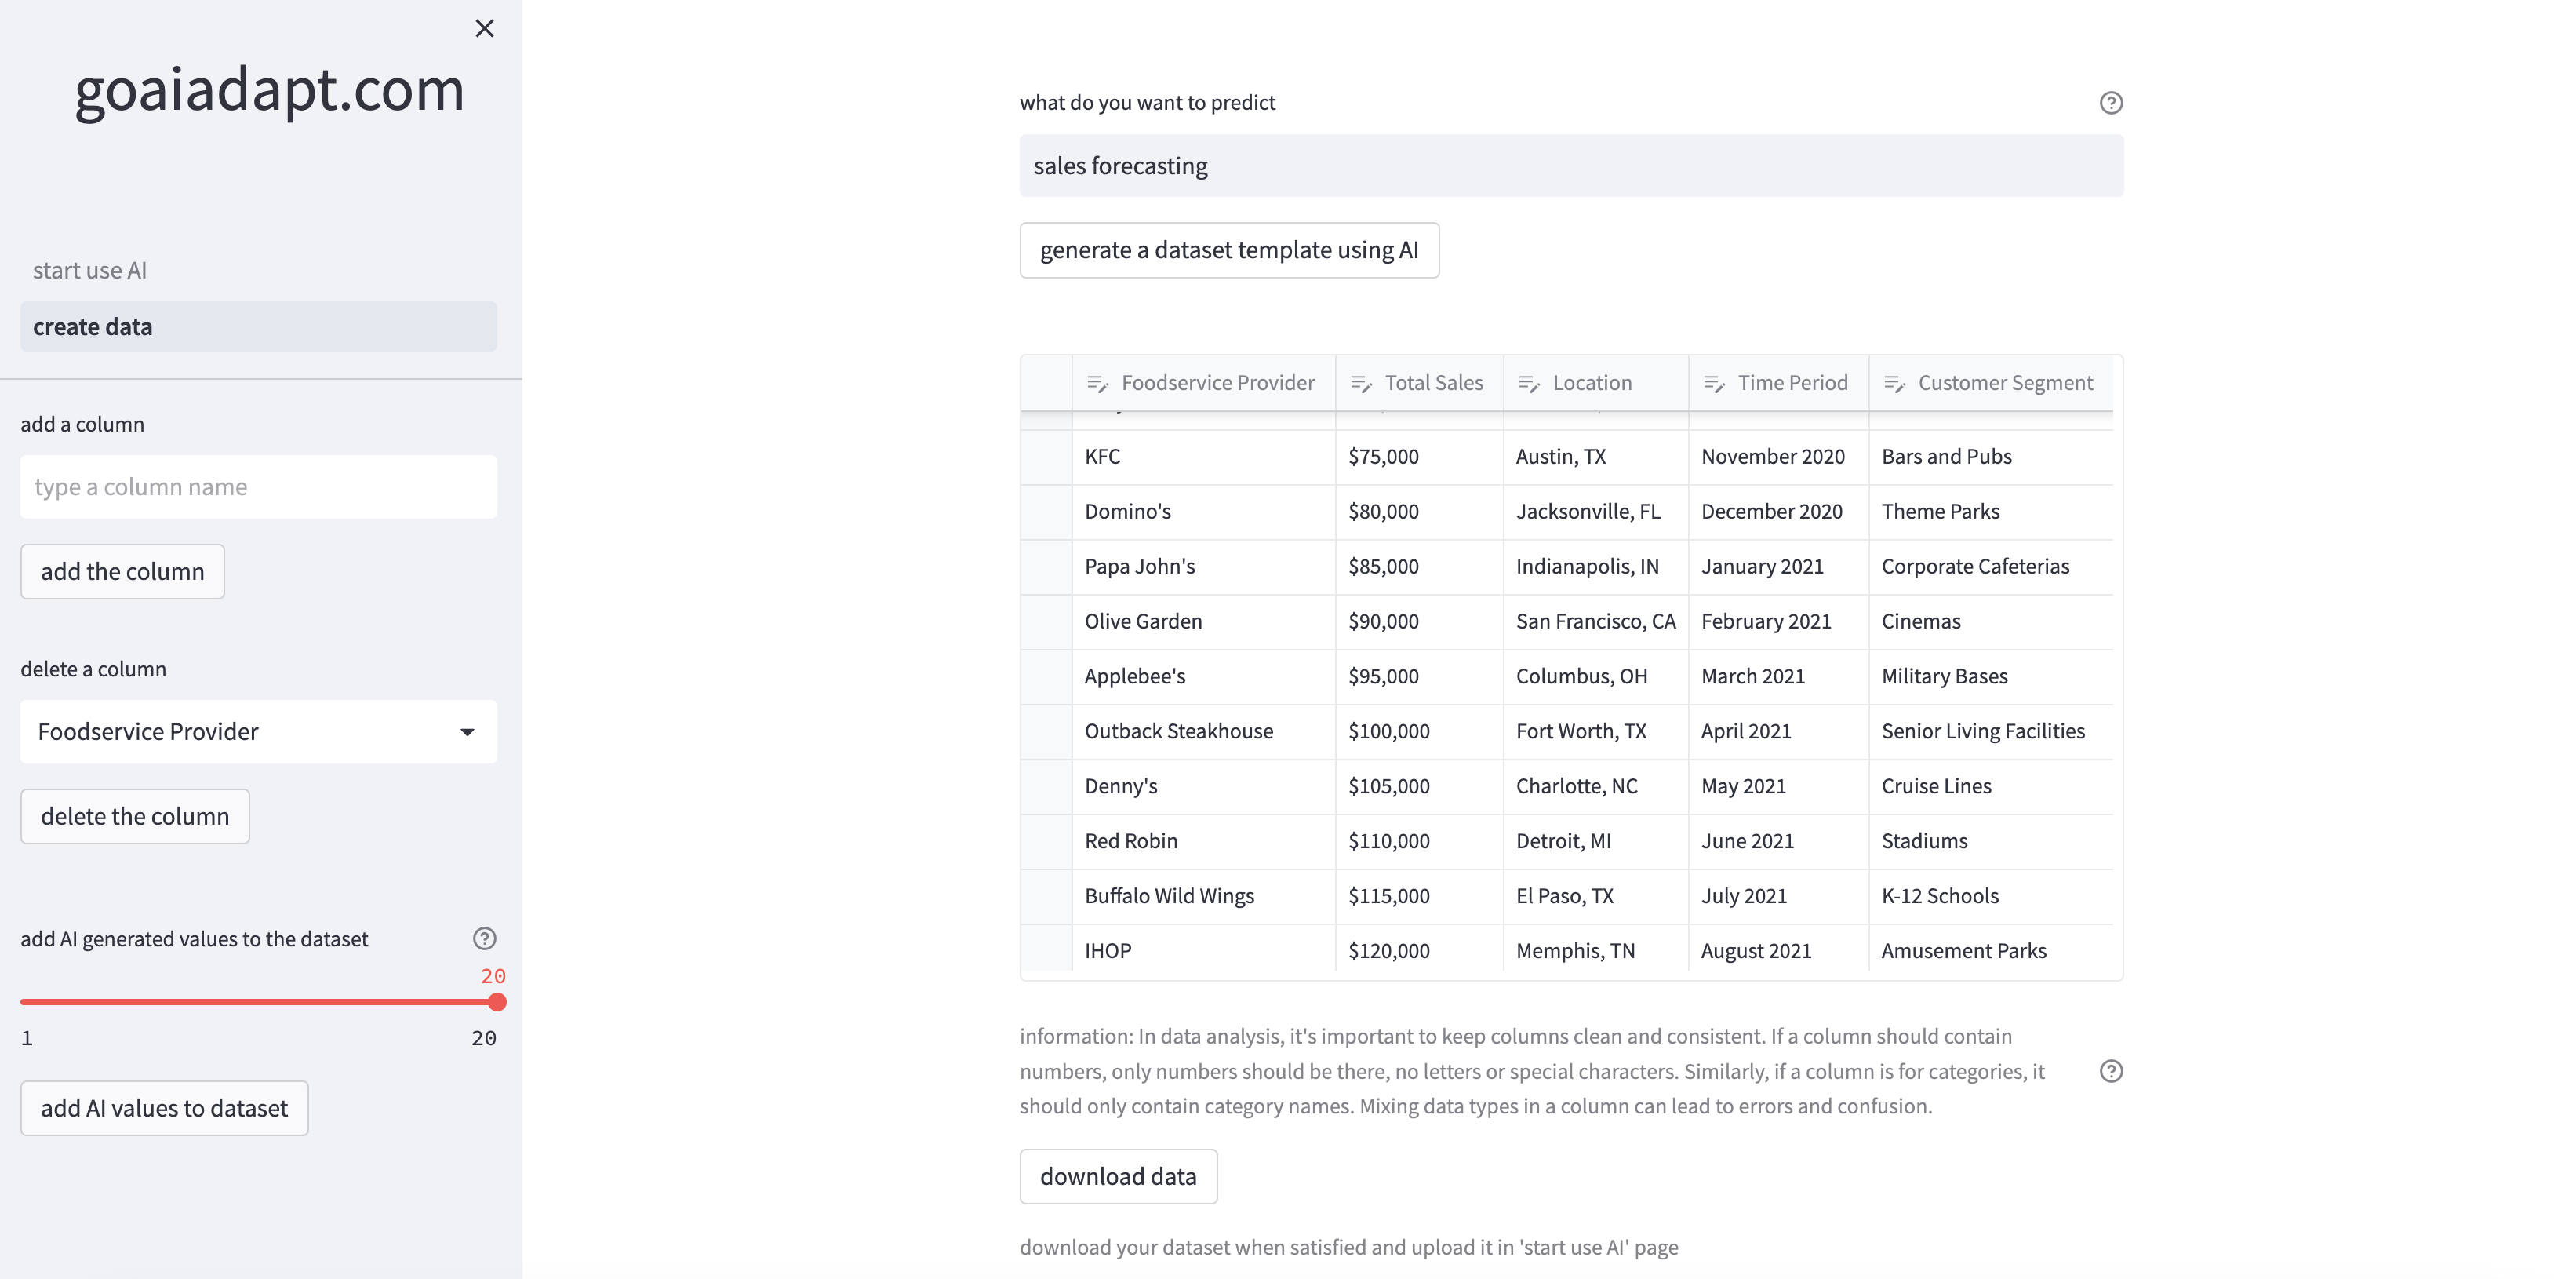The width and height of the screenshot is (2576, 1279).
Task: Click the AI values slider handle
Action: 497,1002
